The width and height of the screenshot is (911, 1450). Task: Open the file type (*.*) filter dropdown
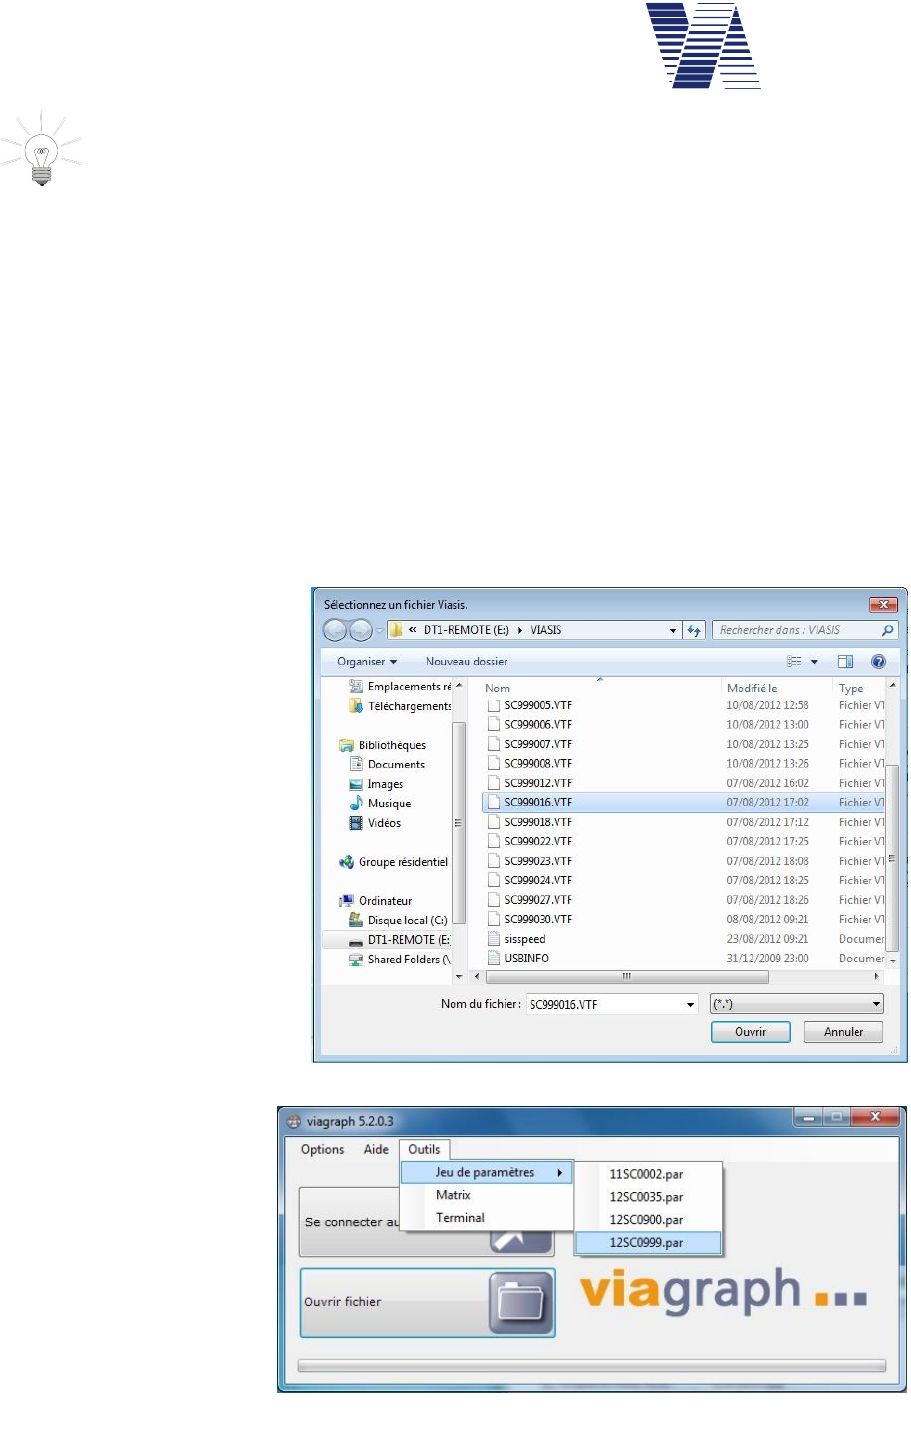tap(876, 1004)
